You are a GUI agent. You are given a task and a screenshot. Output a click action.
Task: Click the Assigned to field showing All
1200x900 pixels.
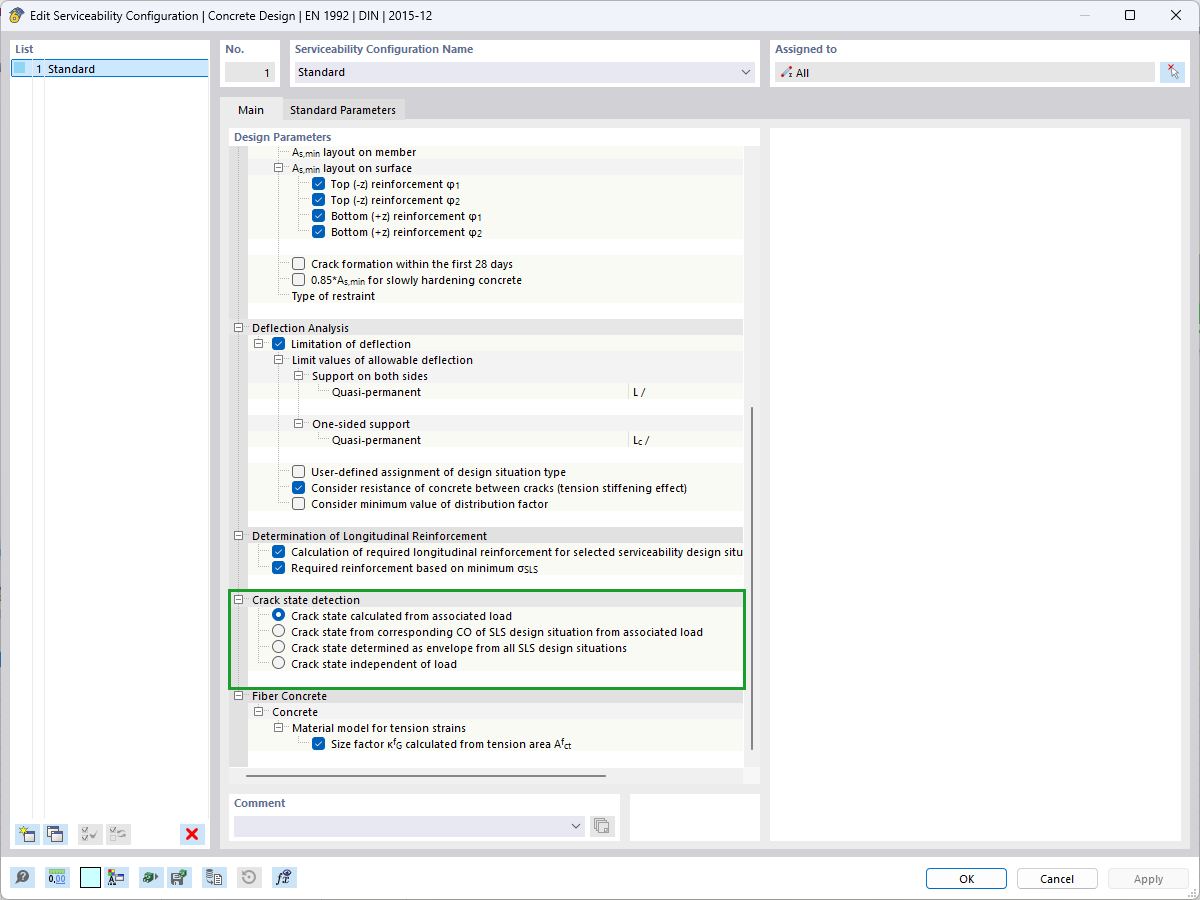(964, 72)
